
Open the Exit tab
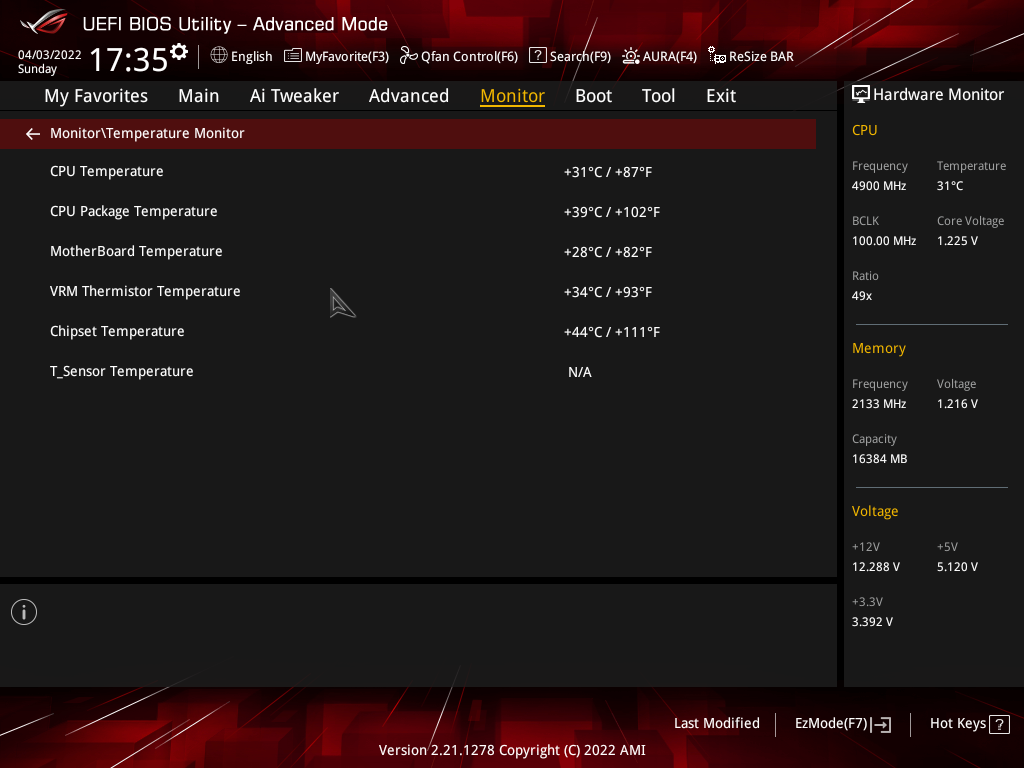coord(721,96)
